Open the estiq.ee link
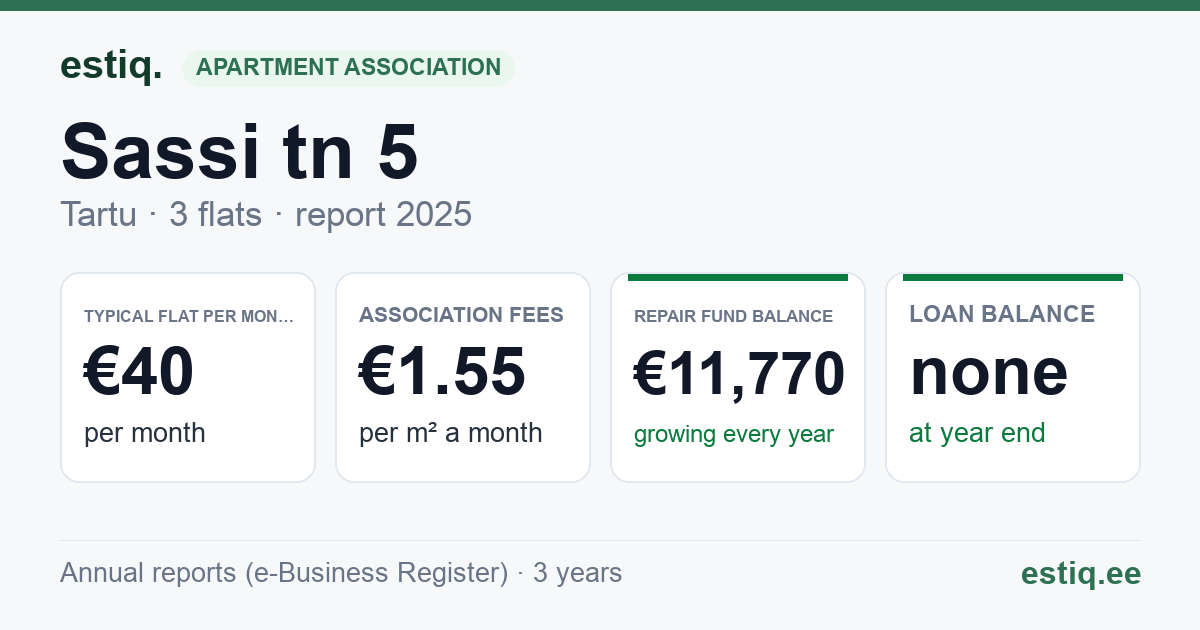The height and width of the screenshot is (630, 1200). (x=1080, y=573)
